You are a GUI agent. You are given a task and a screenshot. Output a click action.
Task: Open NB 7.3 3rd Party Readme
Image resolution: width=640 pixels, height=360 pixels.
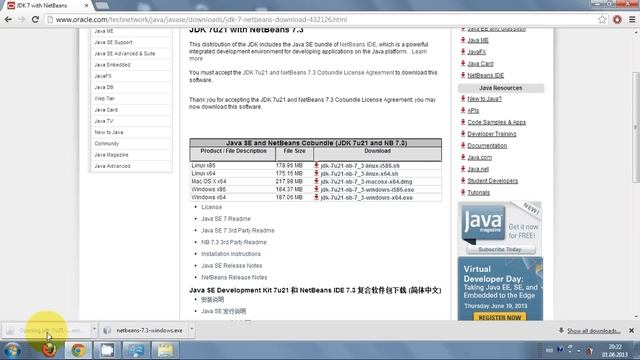point(233,242)
